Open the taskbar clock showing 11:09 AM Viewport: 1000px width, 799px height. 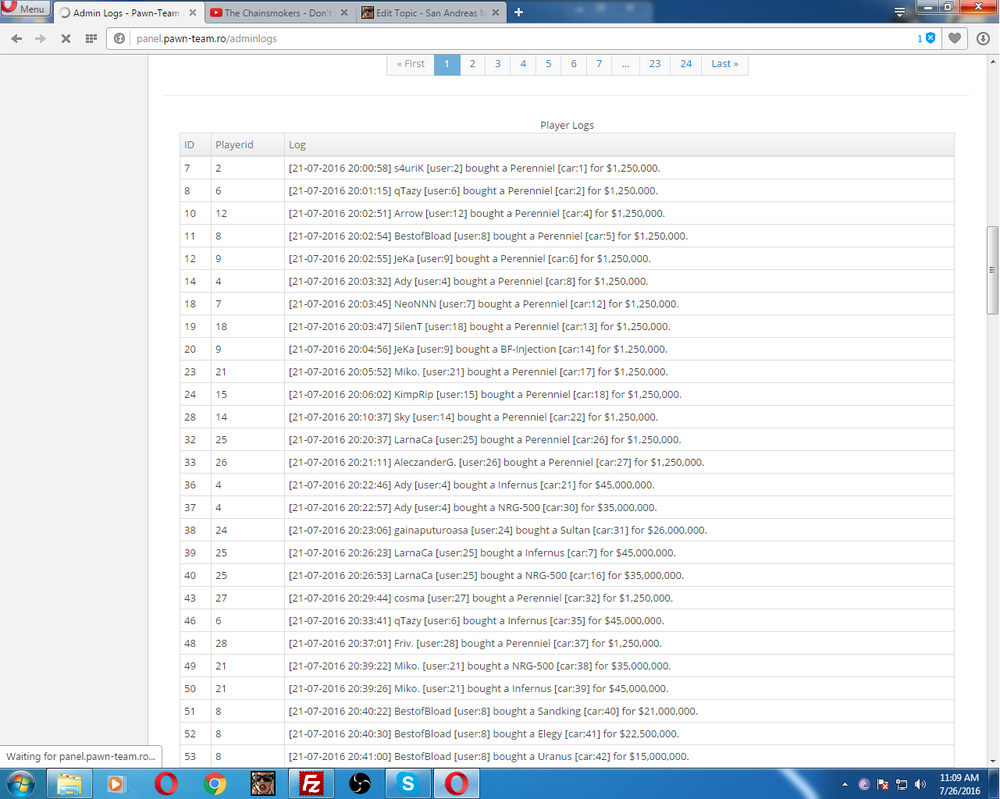[959, 784]
